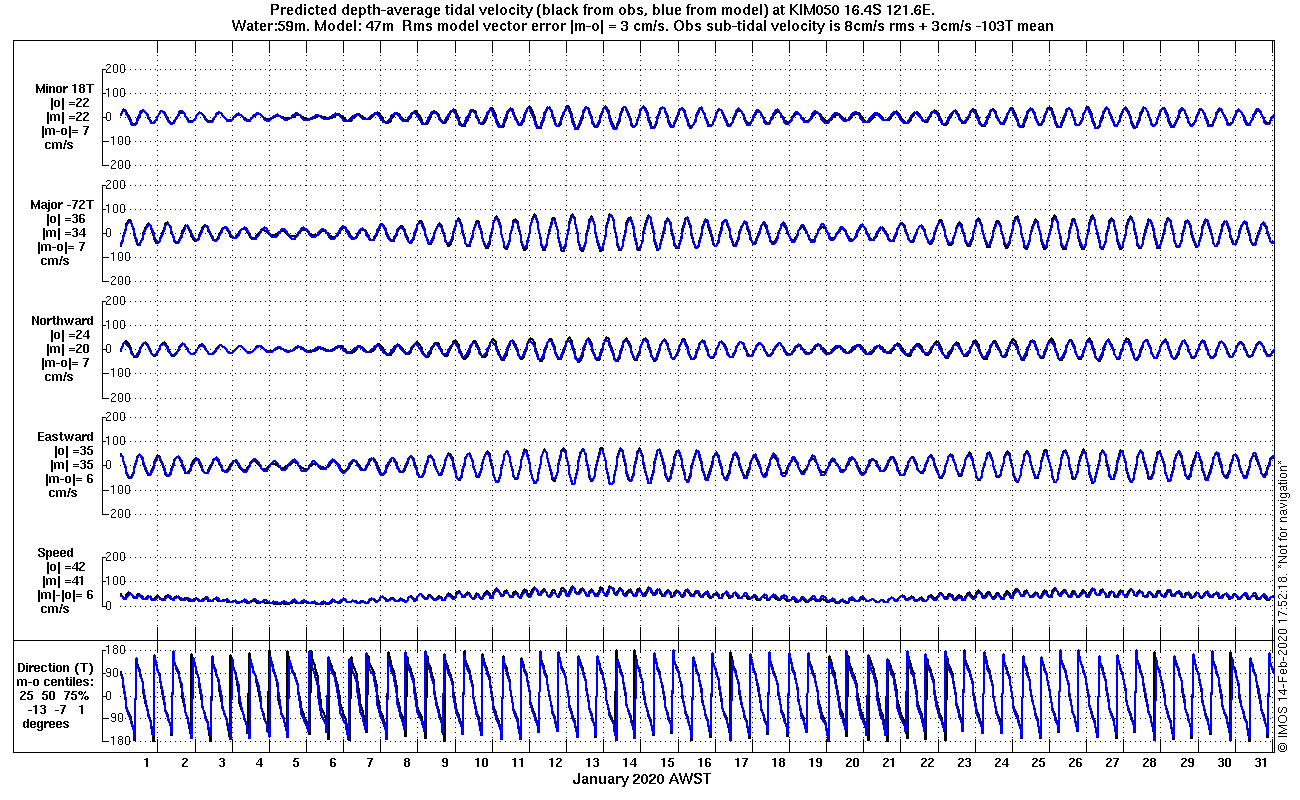Click the '200' tick of Minor panel
Image resolution: width=1300 pixels, height=800 pixels.
click(x=114, y=69)
